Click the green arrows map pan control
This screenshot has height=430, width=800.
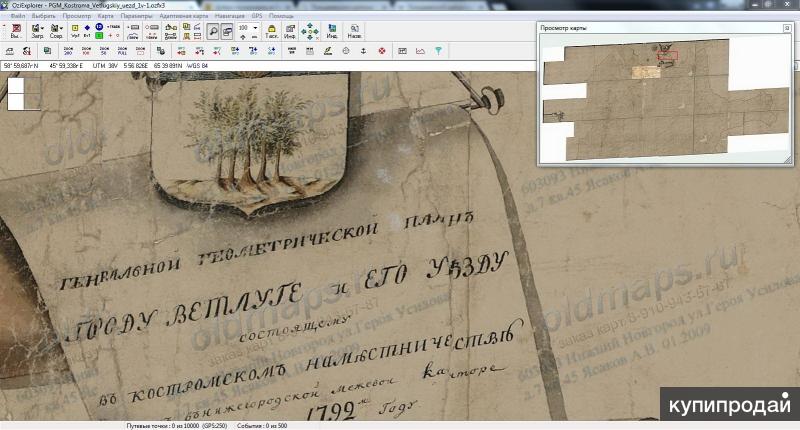pos(310,32)
